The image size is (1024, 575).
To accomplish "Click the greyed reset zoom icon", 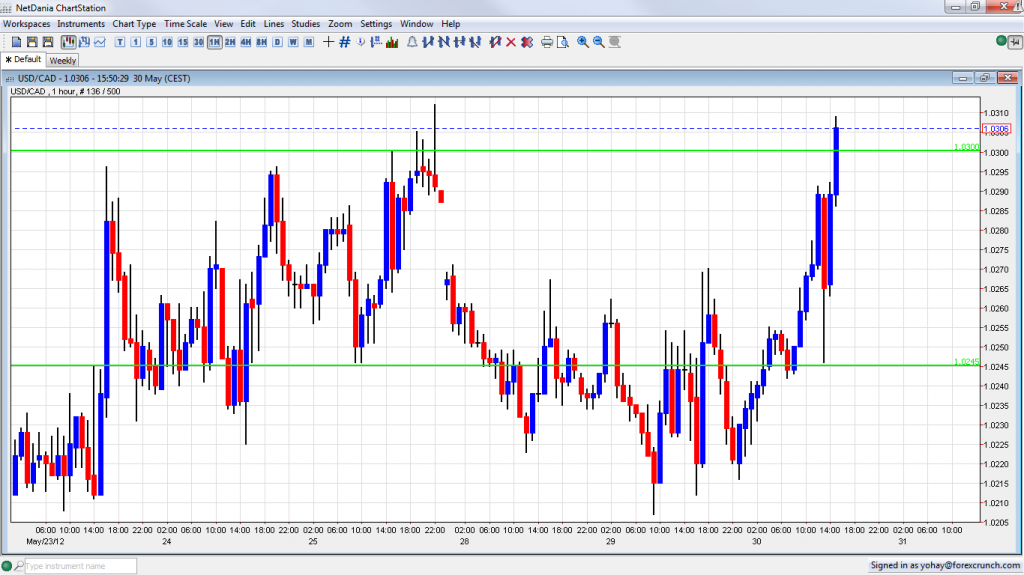I will 615,42.
